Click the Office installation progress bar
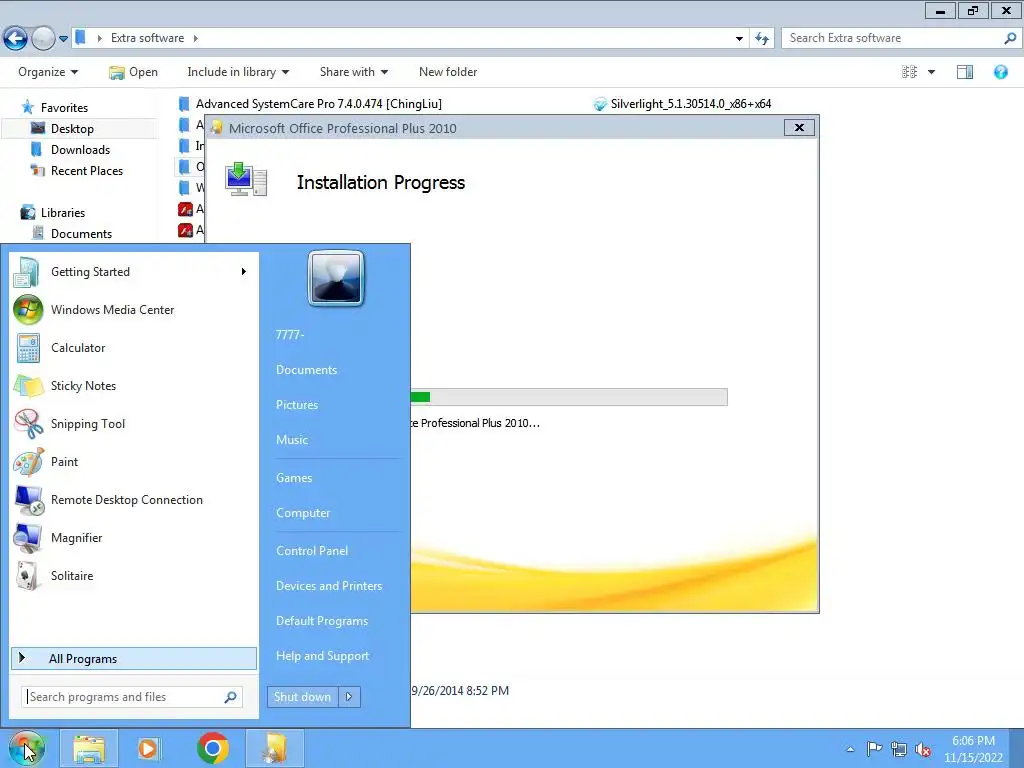This screenshot has height=768, width=1024. 569,396
